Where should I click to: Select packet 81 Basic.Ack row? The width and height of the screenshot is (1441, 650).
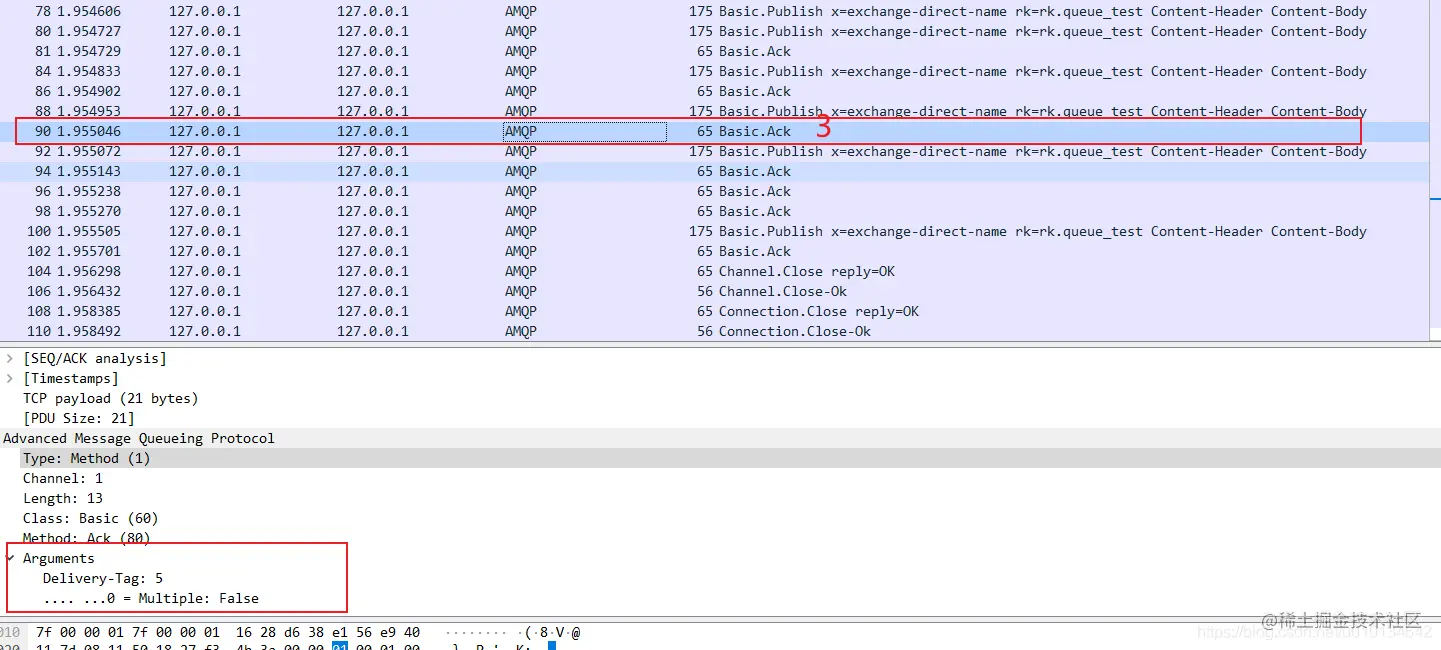714,51
